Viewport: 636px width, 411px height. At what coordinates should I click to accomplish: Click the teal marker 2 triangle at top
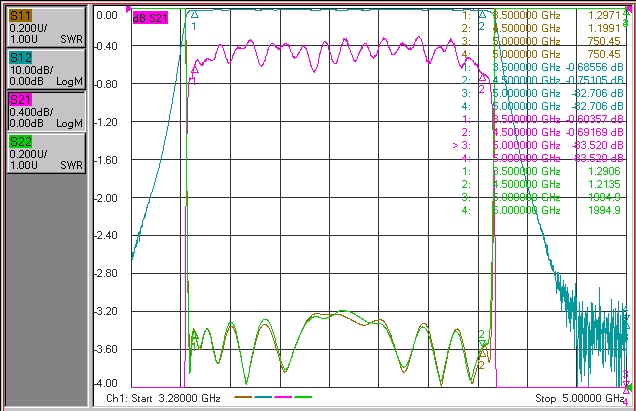482,15
